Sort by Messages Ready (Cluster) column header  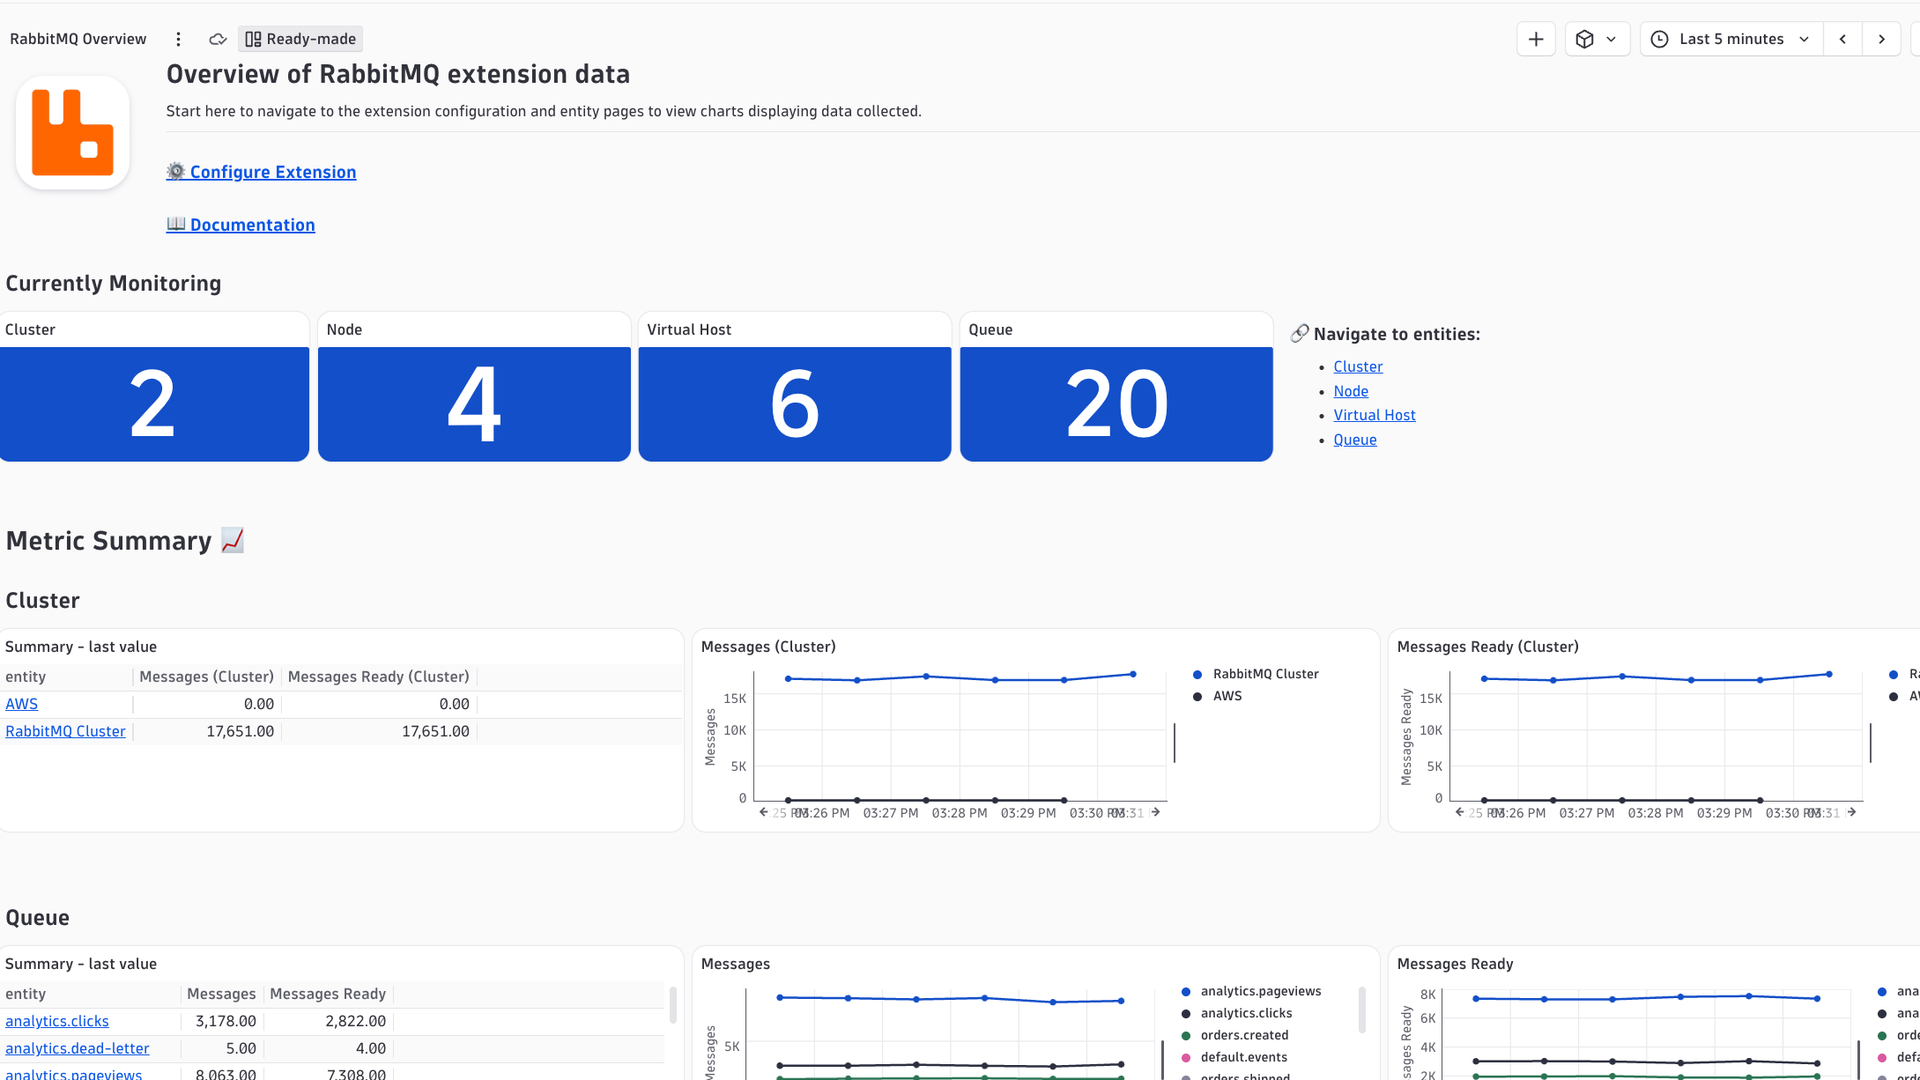pyautogui.click(x=378, y=677)
